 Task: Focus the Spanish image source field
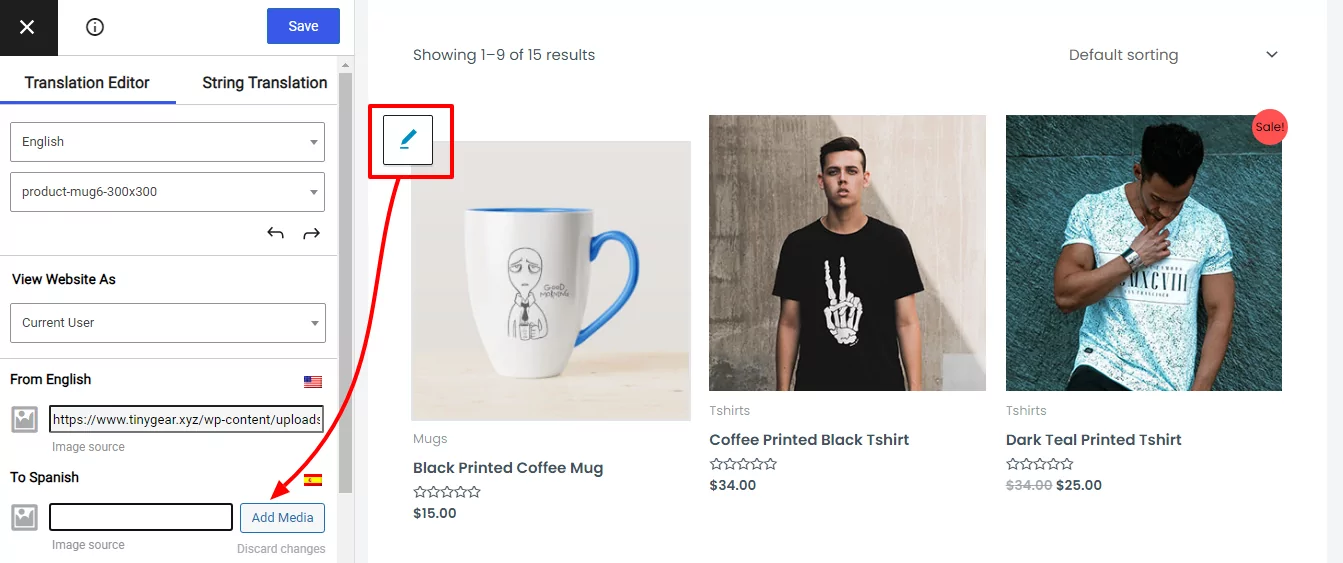141,517
